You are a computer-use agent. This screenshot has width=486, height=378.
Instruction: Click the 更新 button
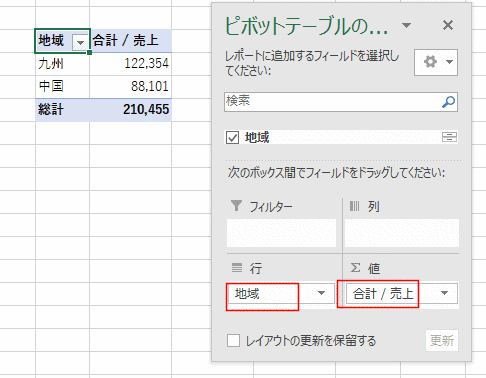pyautogui.click(x=442, y=340)
